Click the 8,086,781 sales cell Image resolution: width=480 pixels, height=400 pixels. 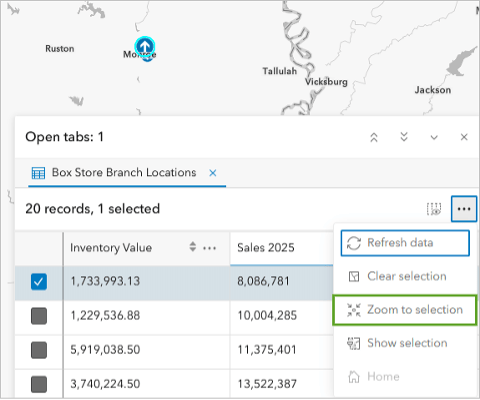282,282
